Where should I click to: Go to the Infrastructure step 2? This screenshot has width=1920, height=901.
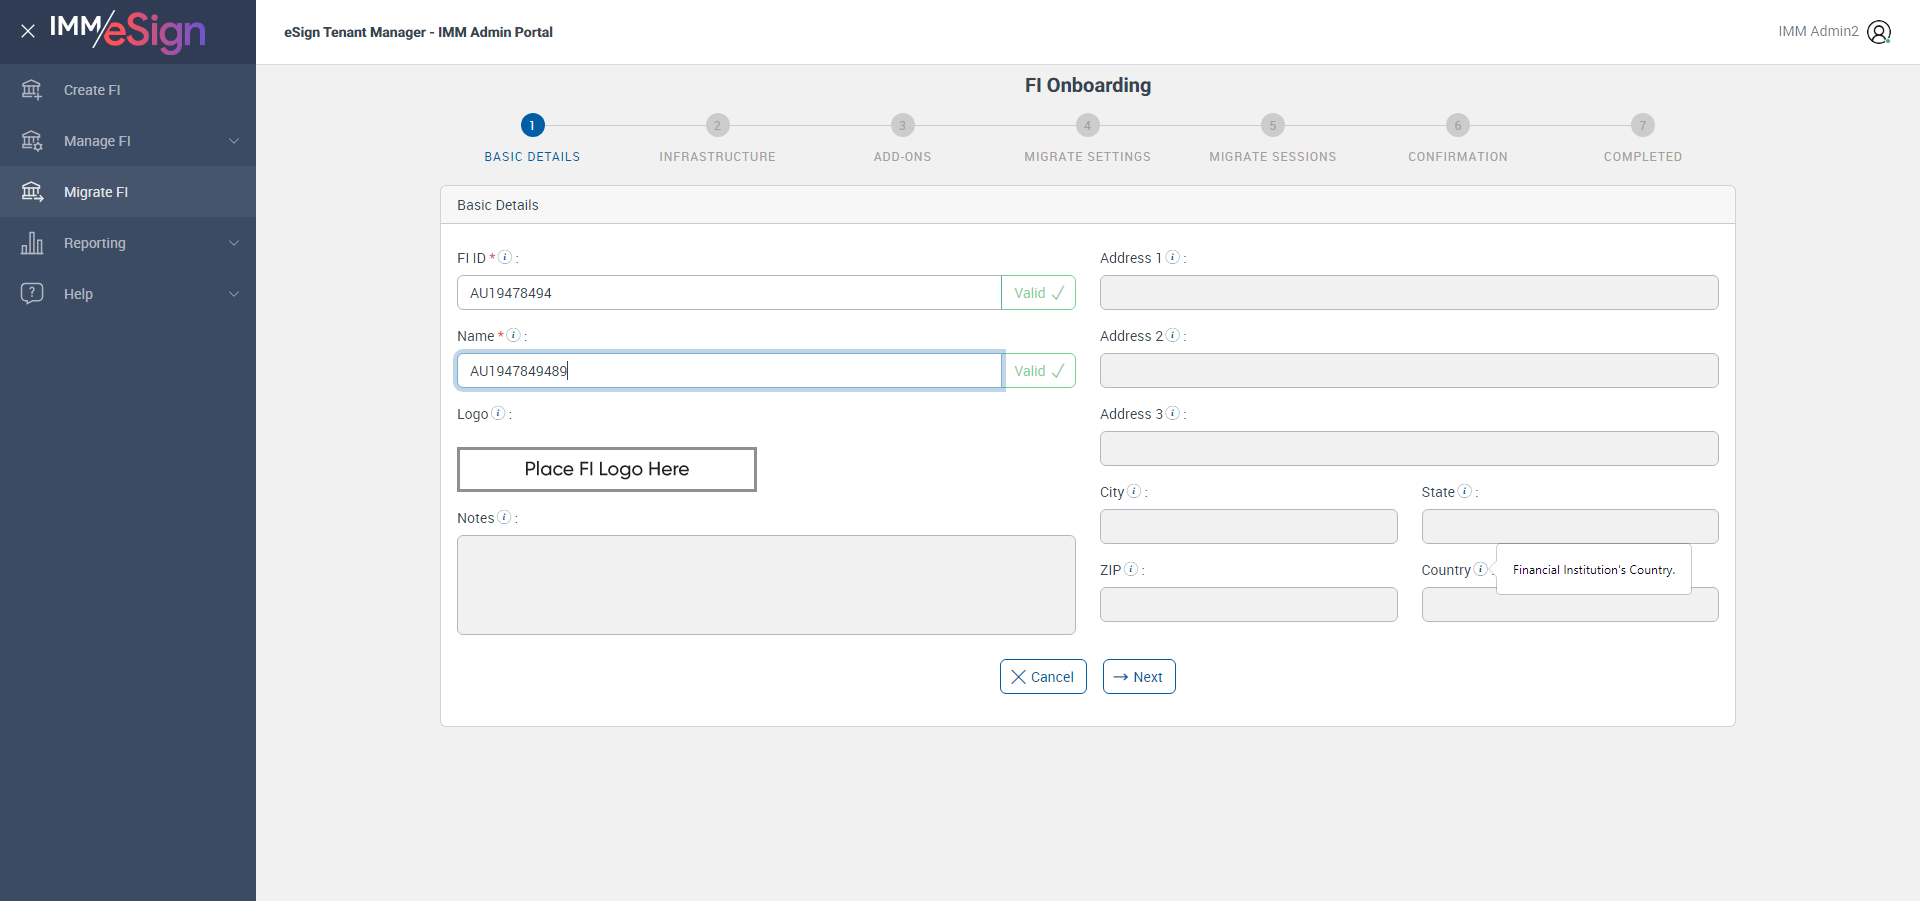717,125
